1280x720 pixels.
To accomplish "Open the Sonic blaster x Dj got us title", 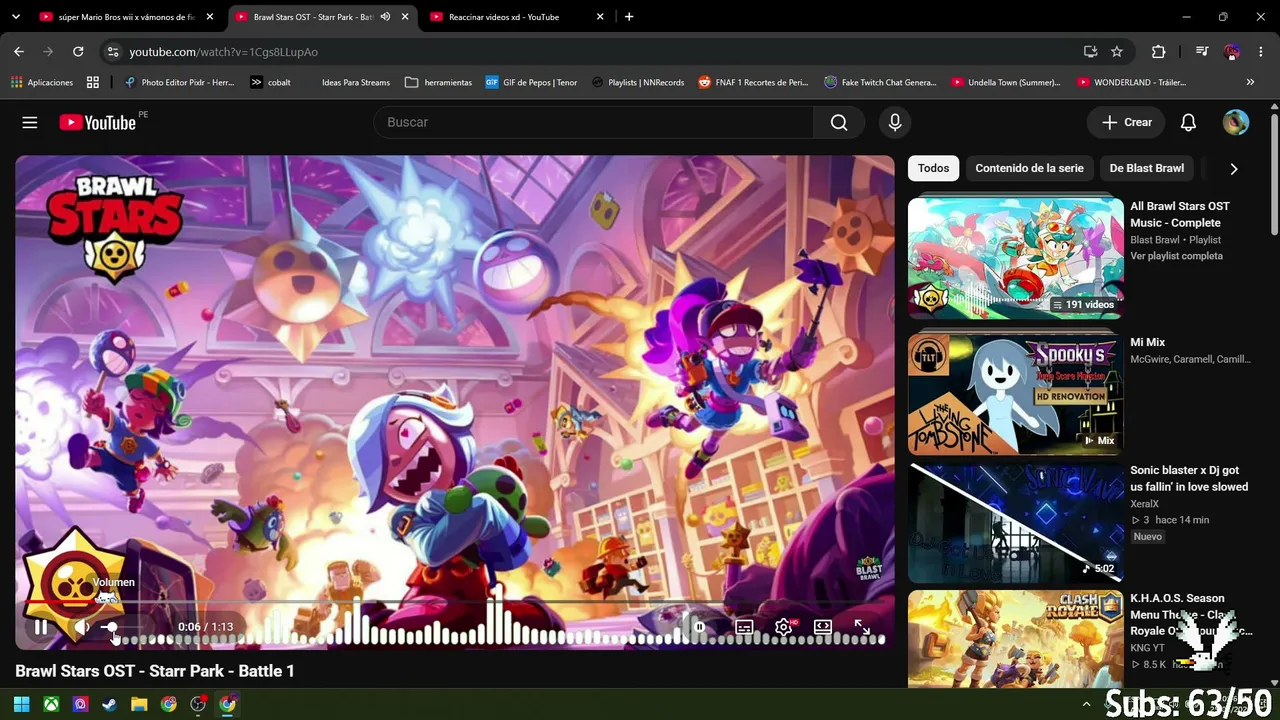I will 1189,478.
